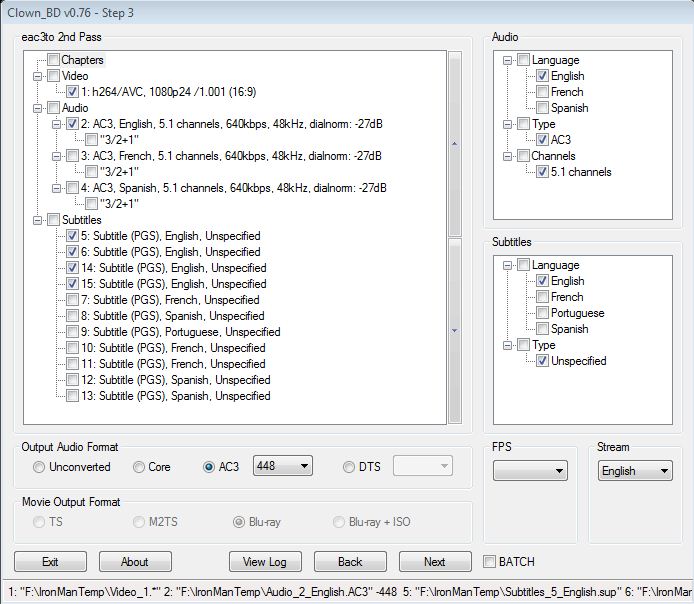Check the Language parent checkbox in Audio panel
This screenshot has height=604, width=694.
[523, 59]
